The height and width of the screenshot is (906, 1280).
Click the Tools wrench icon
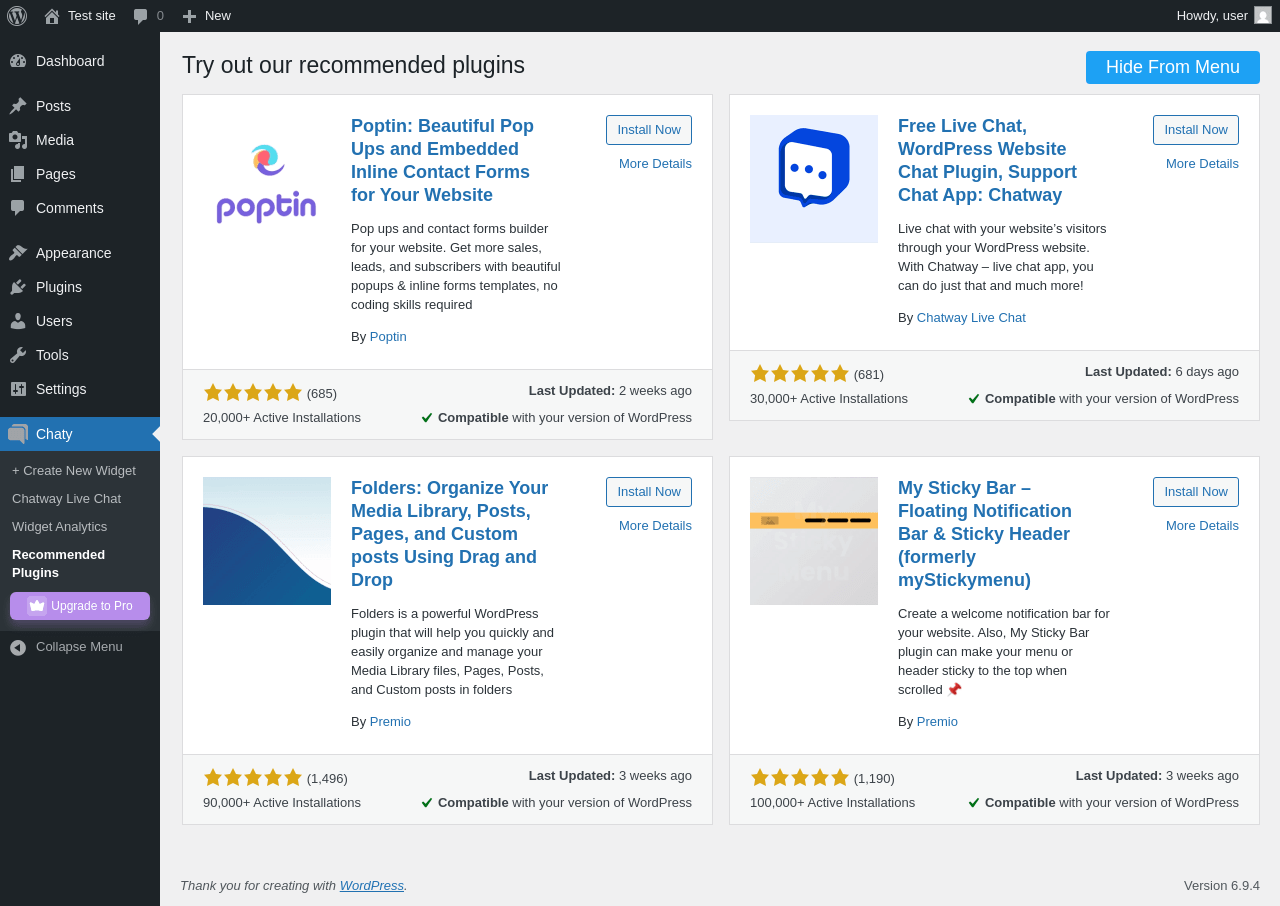pos(18,355)
